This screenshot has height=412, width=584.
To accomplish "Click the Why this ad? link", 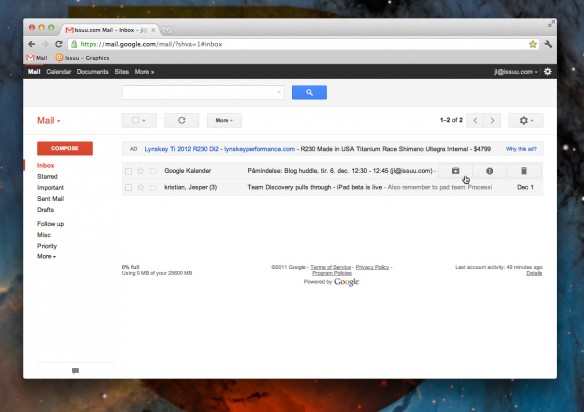I will click(521, 149).
